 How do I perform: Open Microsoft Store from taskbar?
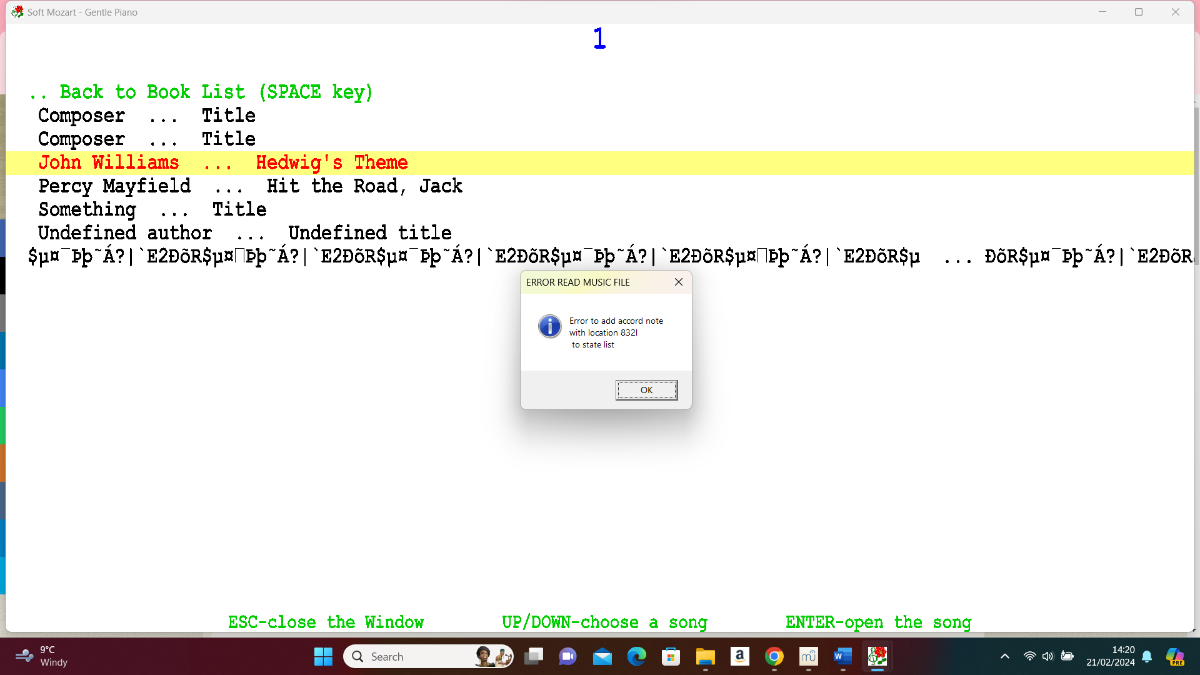671,656
